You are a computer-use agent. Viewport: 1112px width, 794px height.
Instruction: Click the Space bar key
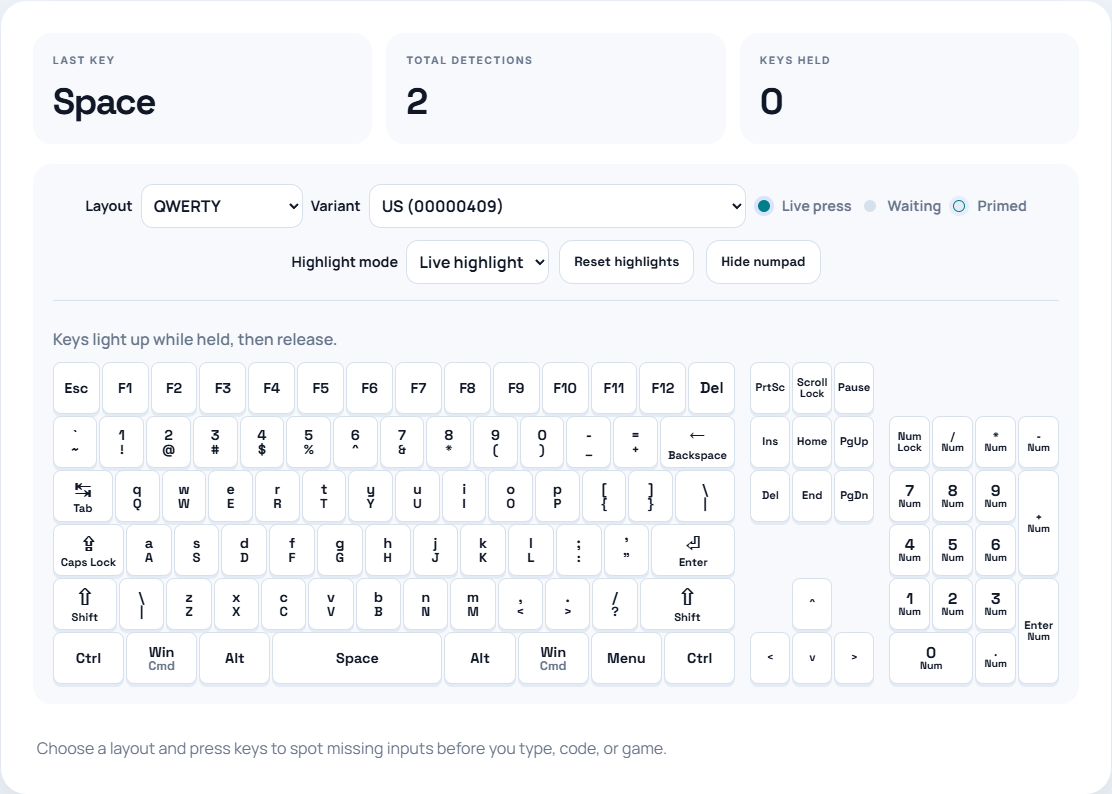(357, 659)
